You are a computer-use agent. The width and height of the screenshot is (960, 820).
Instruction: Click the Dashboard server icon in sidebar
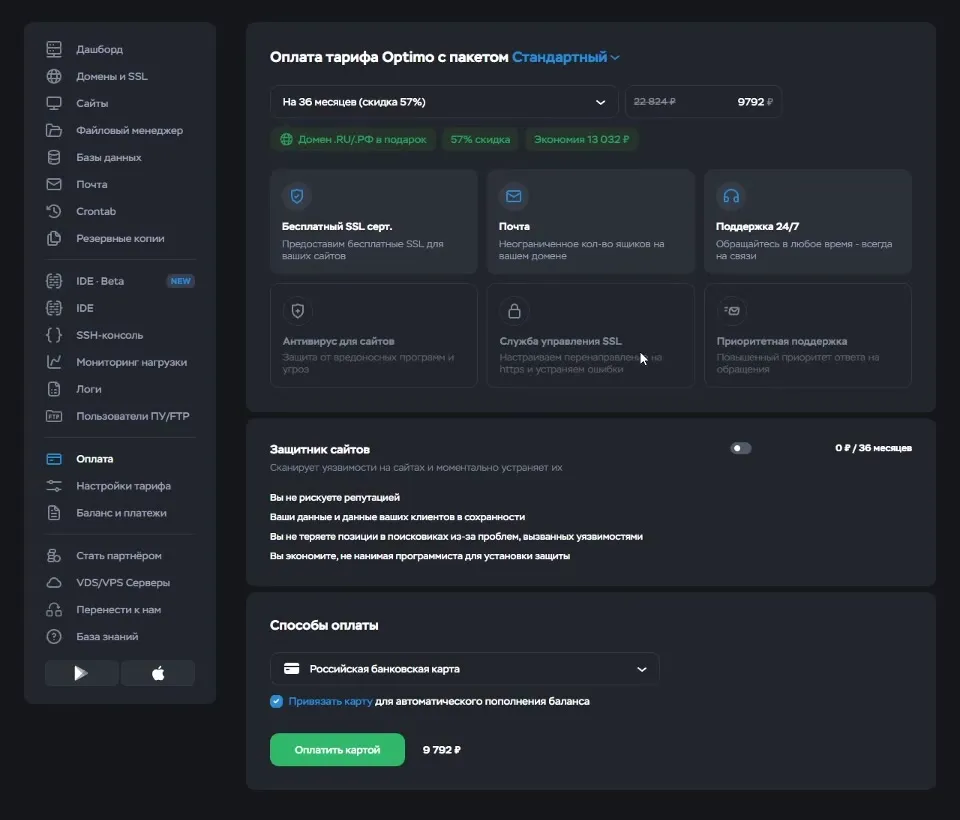click(54, 49)
